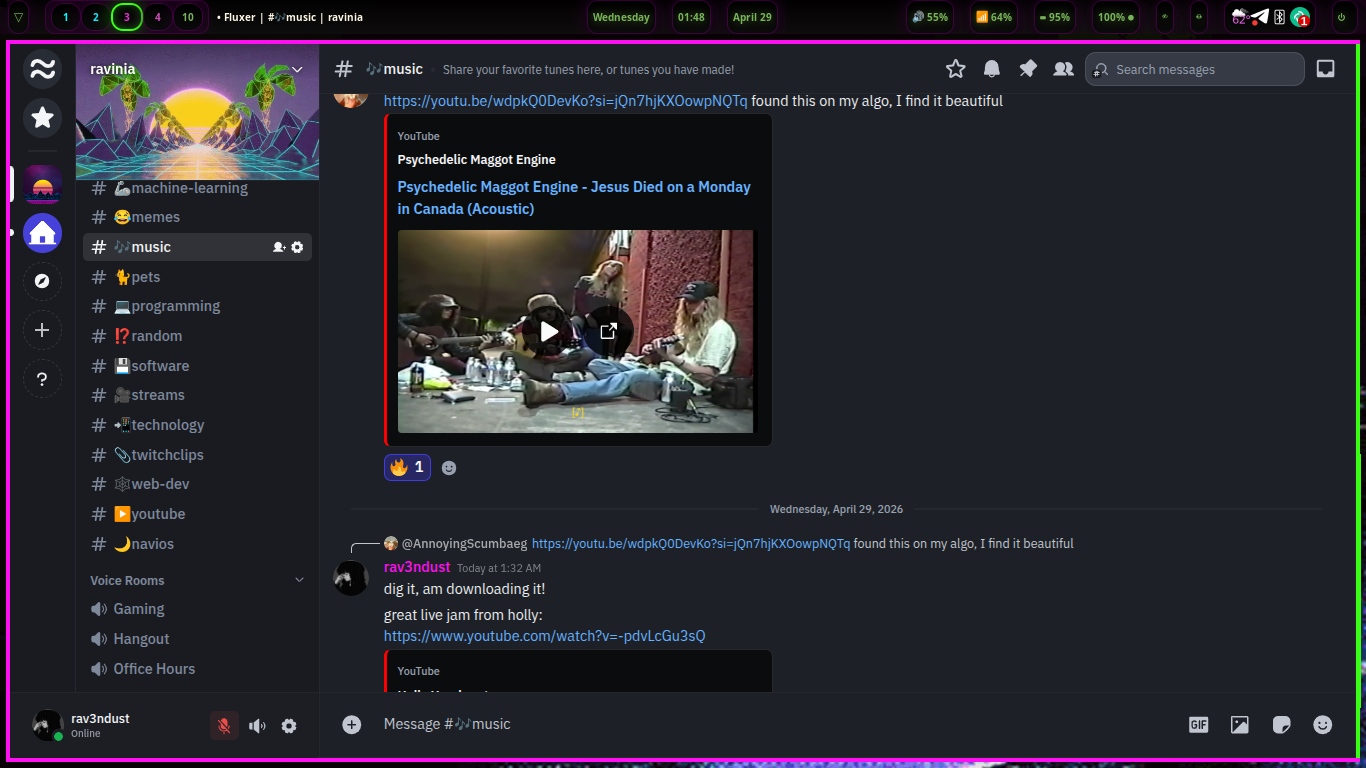Open the pdvLcGu3sQ YouTube link
1366x768 pixels.
coord(544,636)
